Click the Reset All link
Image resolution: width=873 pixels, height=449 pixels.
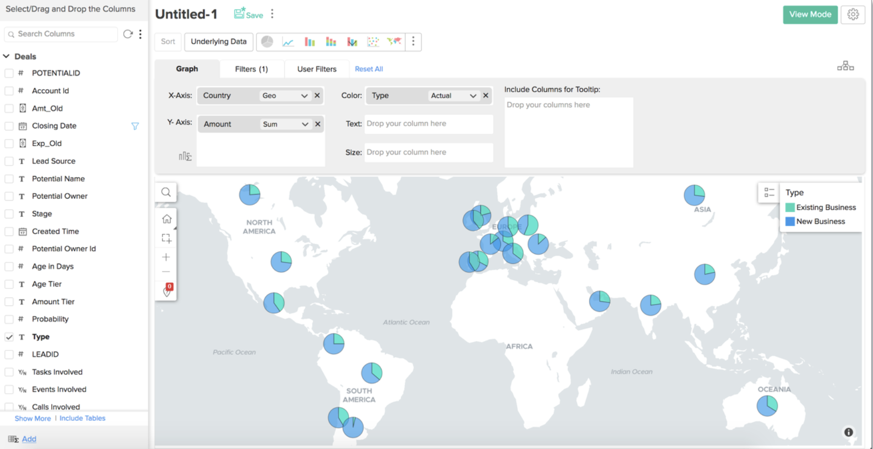pyautogui.click(x=368, y=69)
